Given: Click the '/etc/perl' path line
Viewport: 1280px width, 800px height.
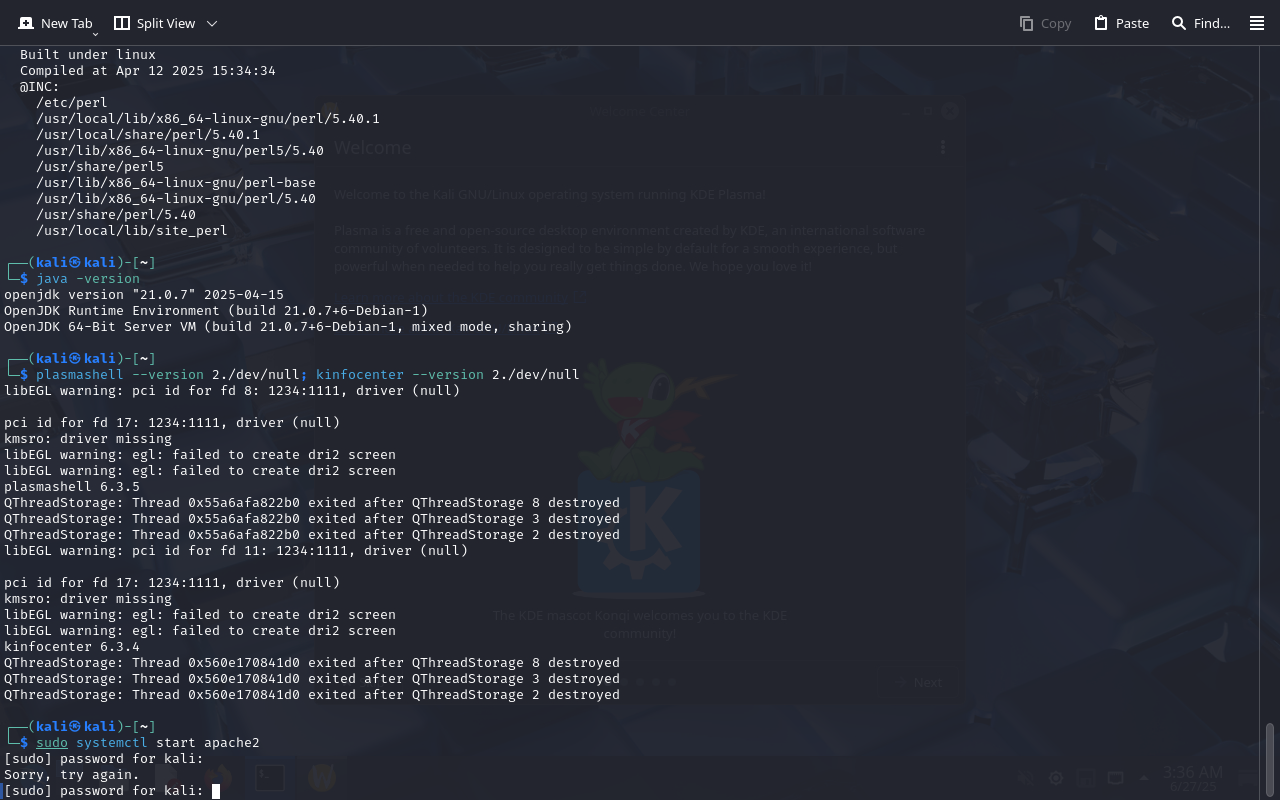Looking at the screenshot, I should (x=72, y=102).
